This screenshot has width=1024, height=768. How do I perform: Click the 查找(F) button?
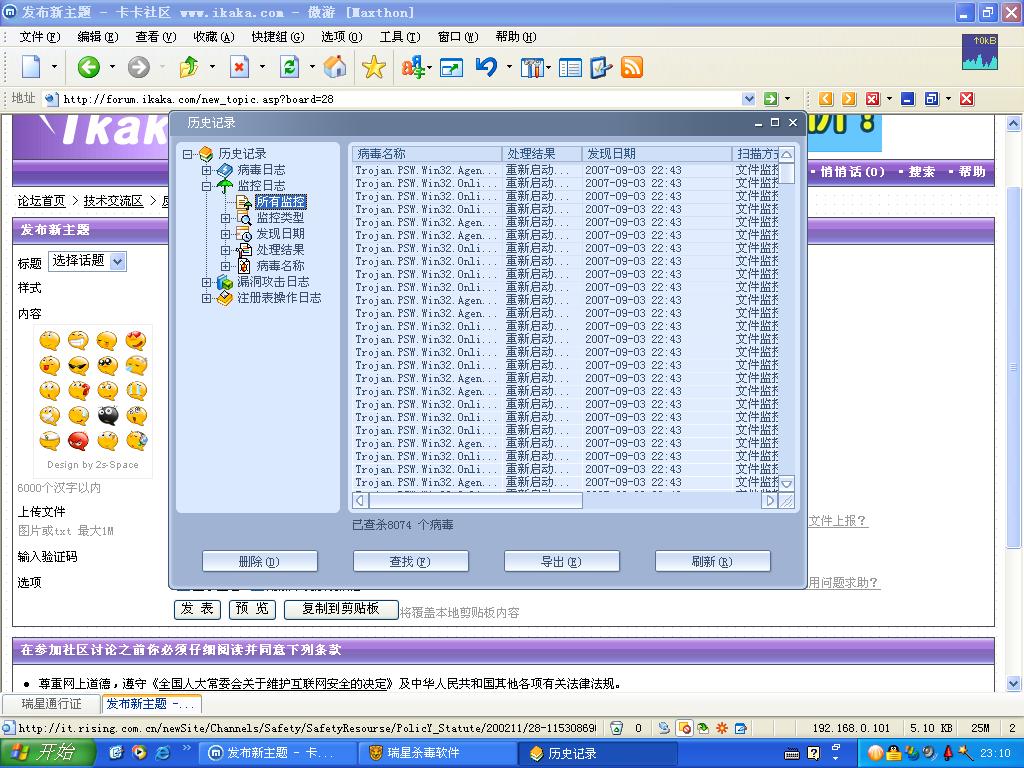(410, 562)
